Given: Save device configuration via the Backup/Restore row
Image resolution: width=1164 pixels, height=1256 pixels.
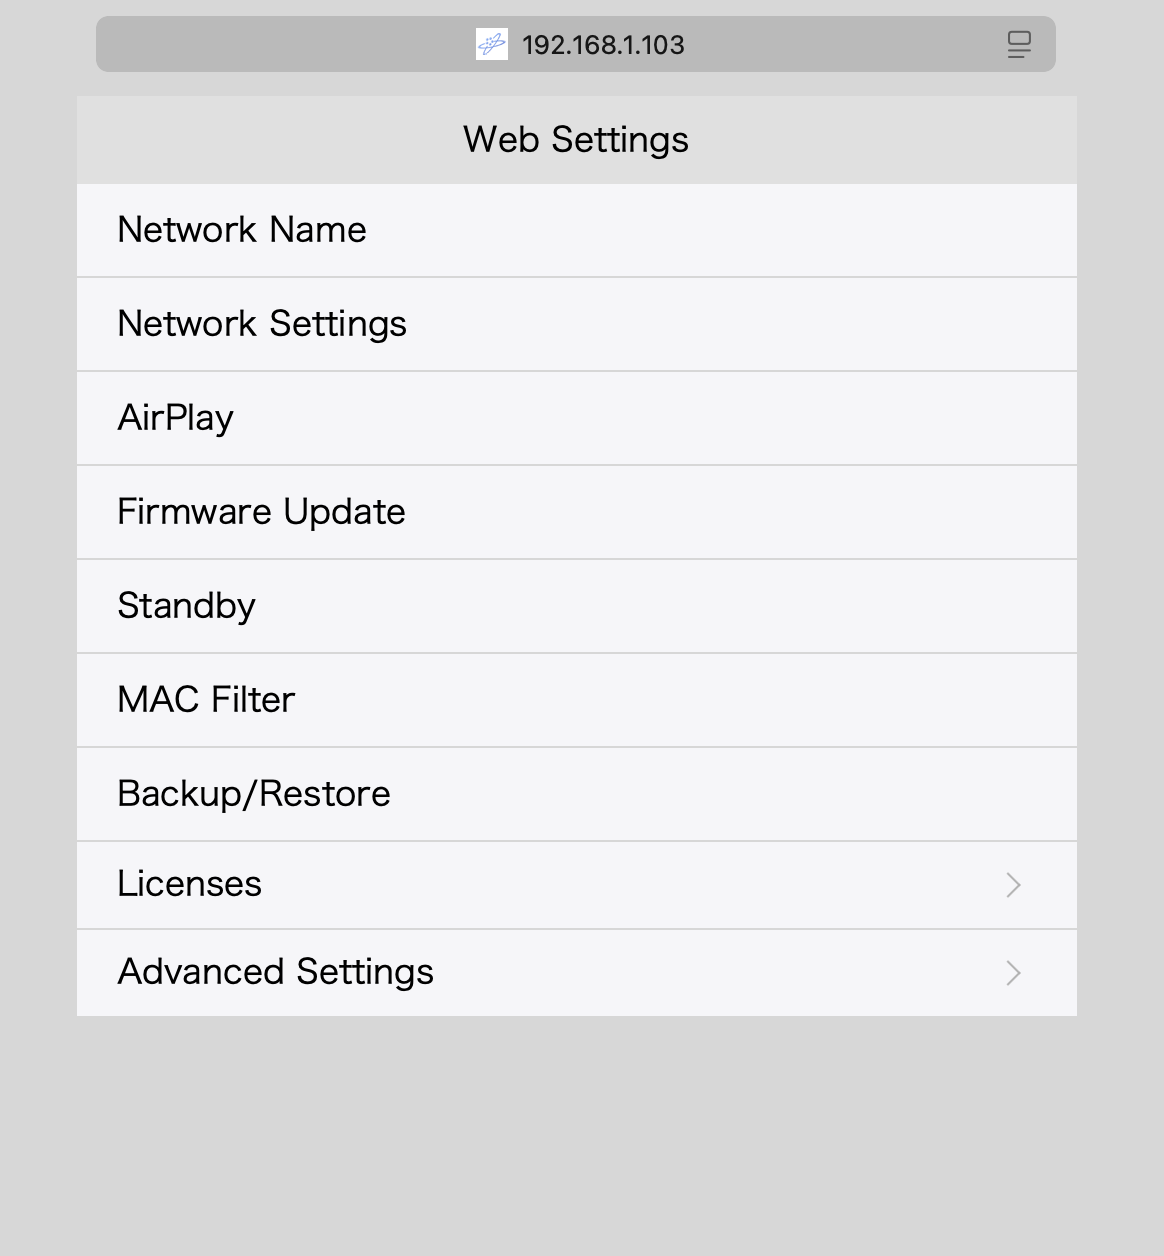Looking at the screenshot, I should 576,794.
